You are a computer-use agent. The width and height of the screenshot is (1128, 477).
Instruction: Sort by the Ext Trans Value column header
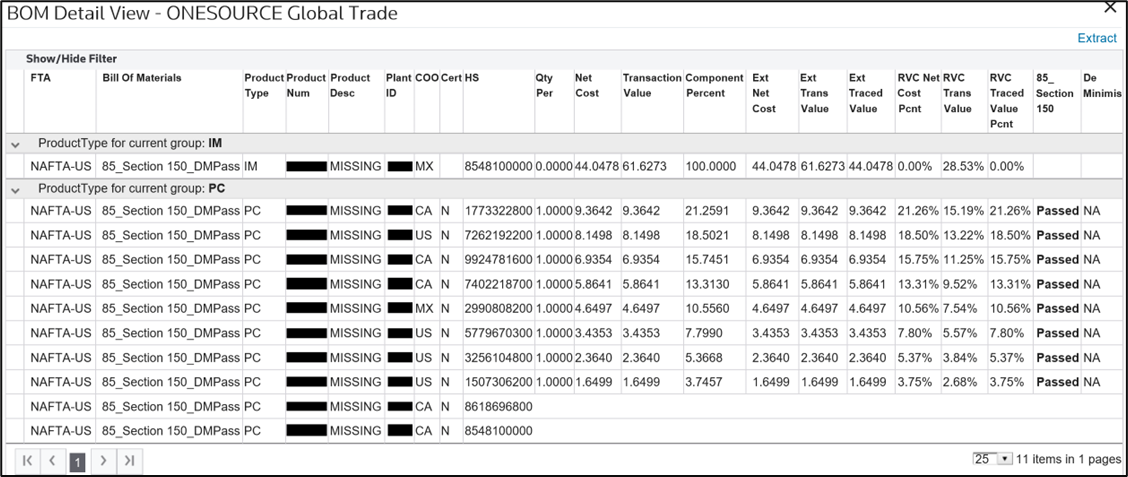tap(814, 94)
